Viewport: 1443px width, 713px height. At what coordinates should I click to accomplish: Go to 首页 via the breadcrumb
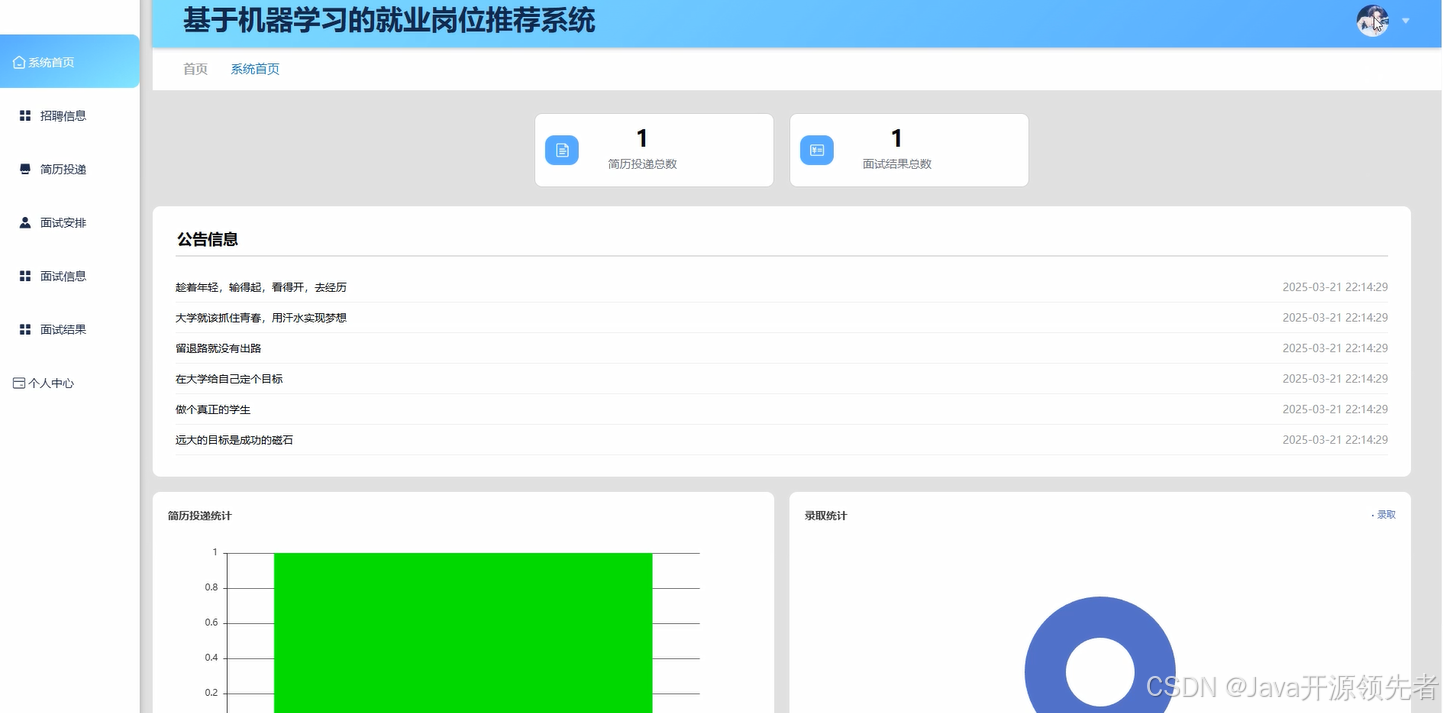click(x=194, y=68)
